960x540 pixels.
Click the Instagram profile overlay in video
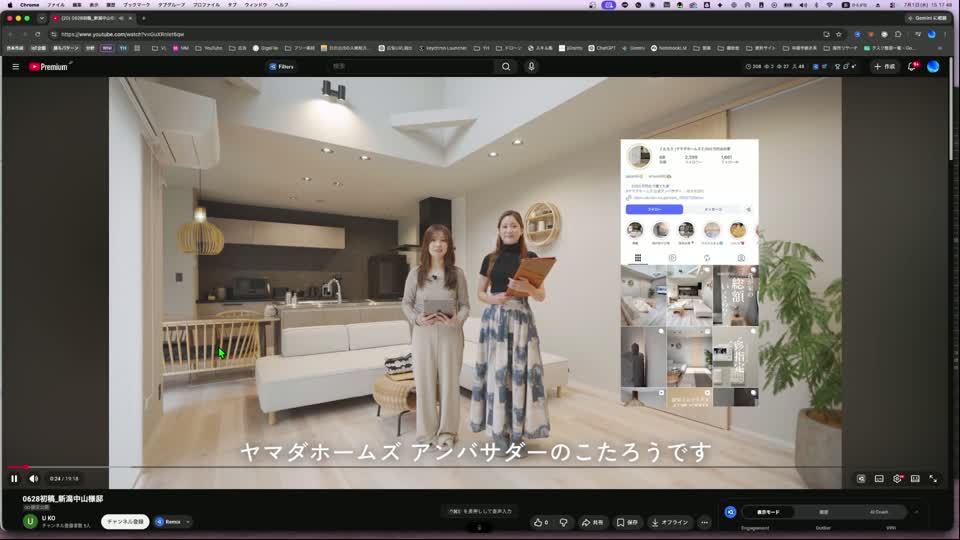[x=689, y=273]
